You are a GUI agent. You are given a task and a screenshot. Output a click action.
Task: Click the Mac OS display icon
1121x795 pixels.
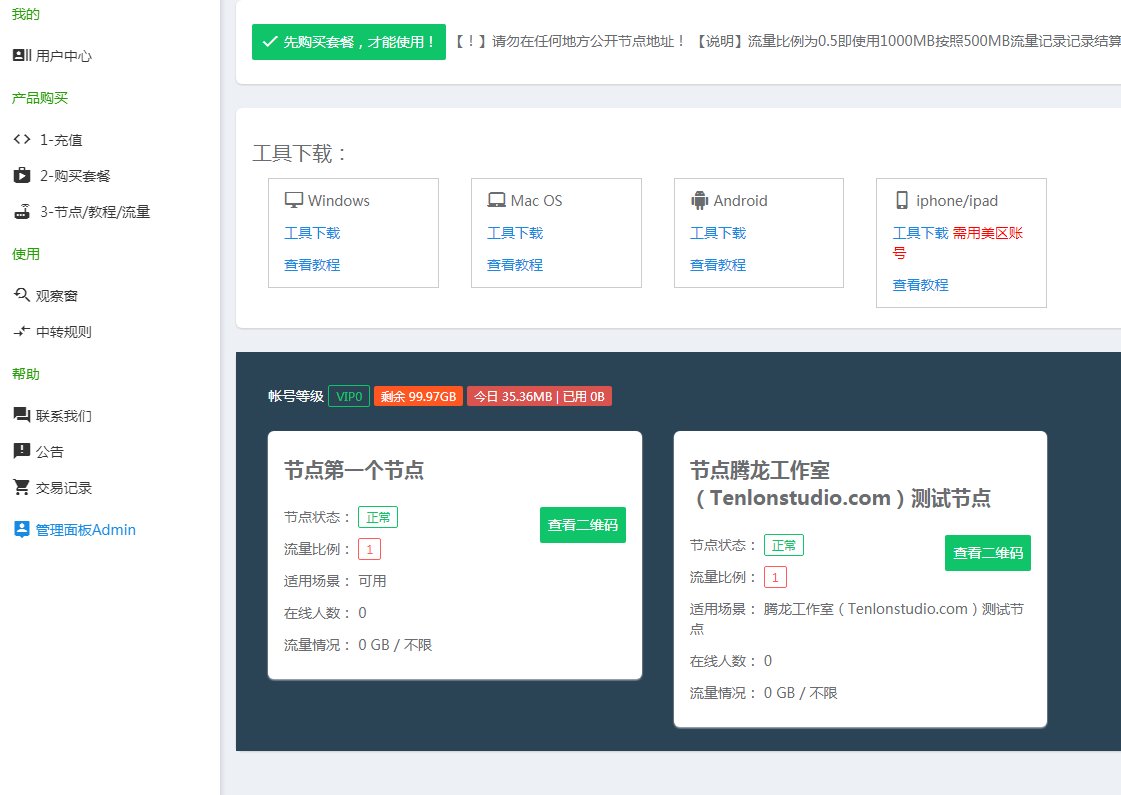tap(497, 199)
